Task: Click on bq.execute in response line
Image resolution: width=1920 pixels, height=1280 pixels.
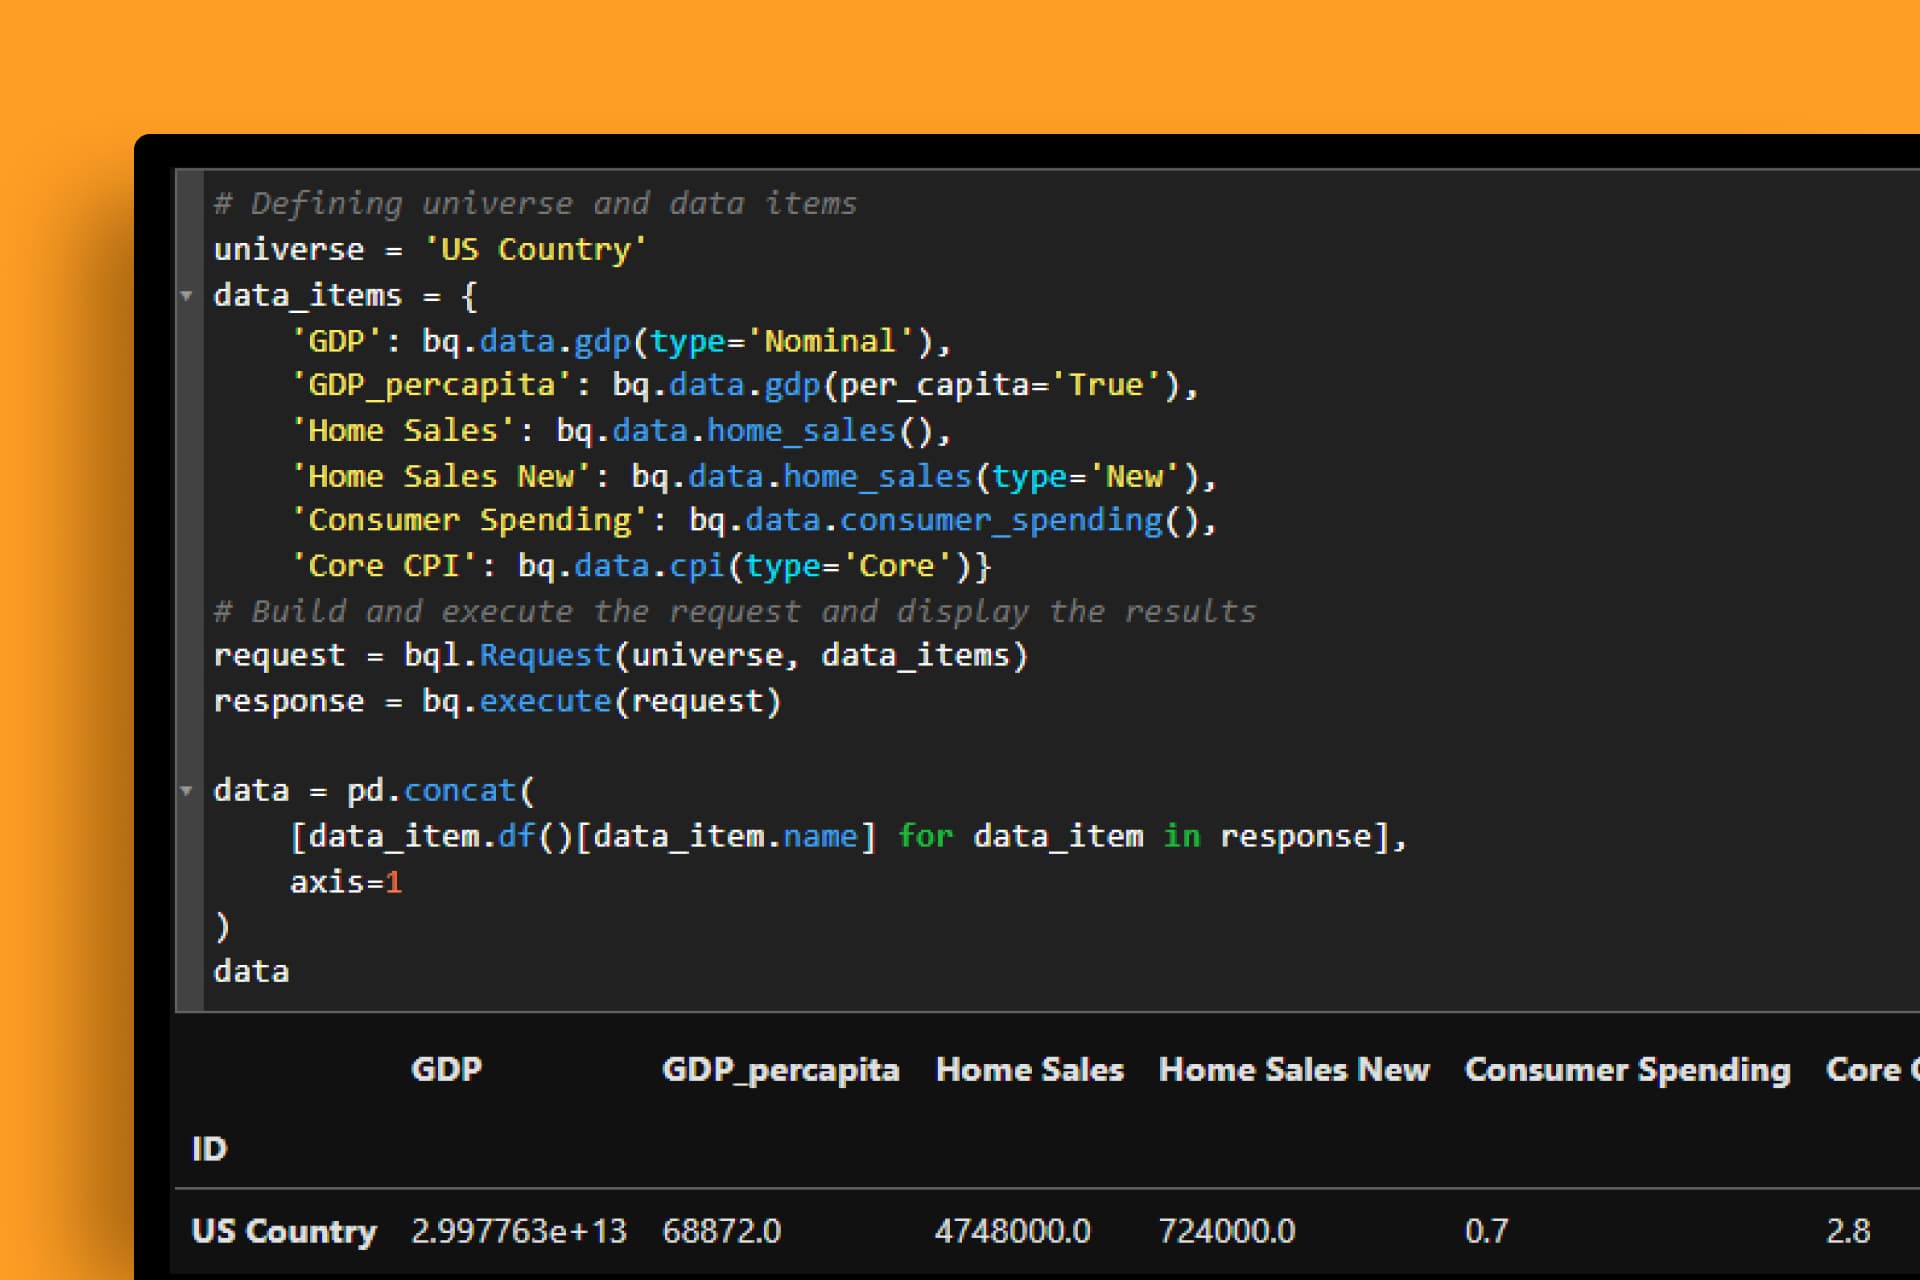Action: tap(543, 701)
